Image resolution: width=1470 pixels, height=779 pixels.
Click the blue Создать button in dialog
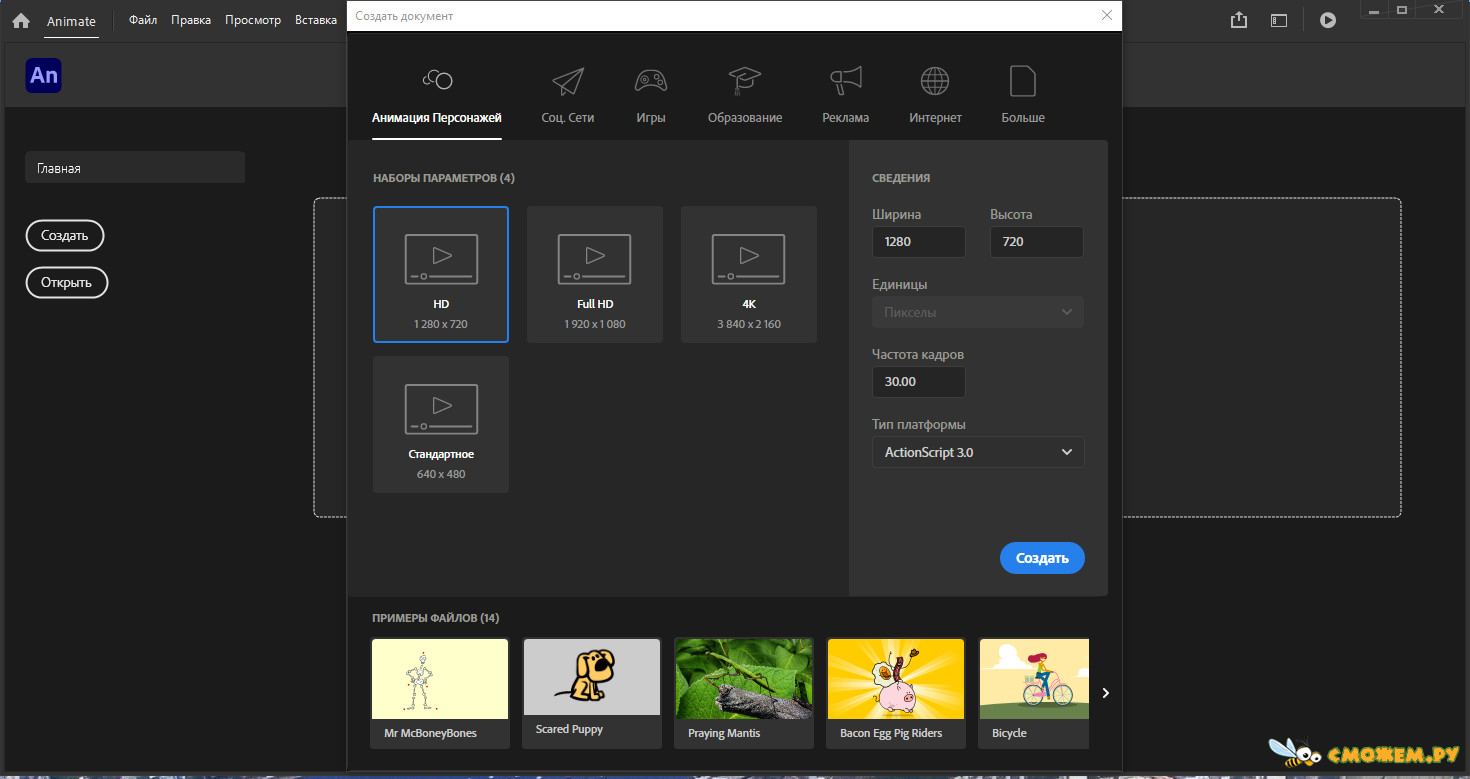coord(1042,558)
